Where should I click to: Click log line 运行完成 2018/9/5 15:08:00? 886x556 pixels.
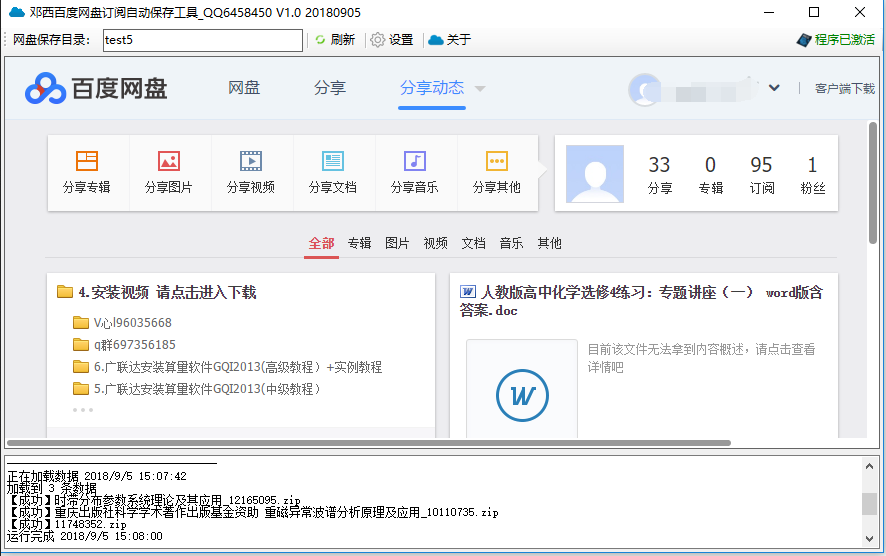85,536
